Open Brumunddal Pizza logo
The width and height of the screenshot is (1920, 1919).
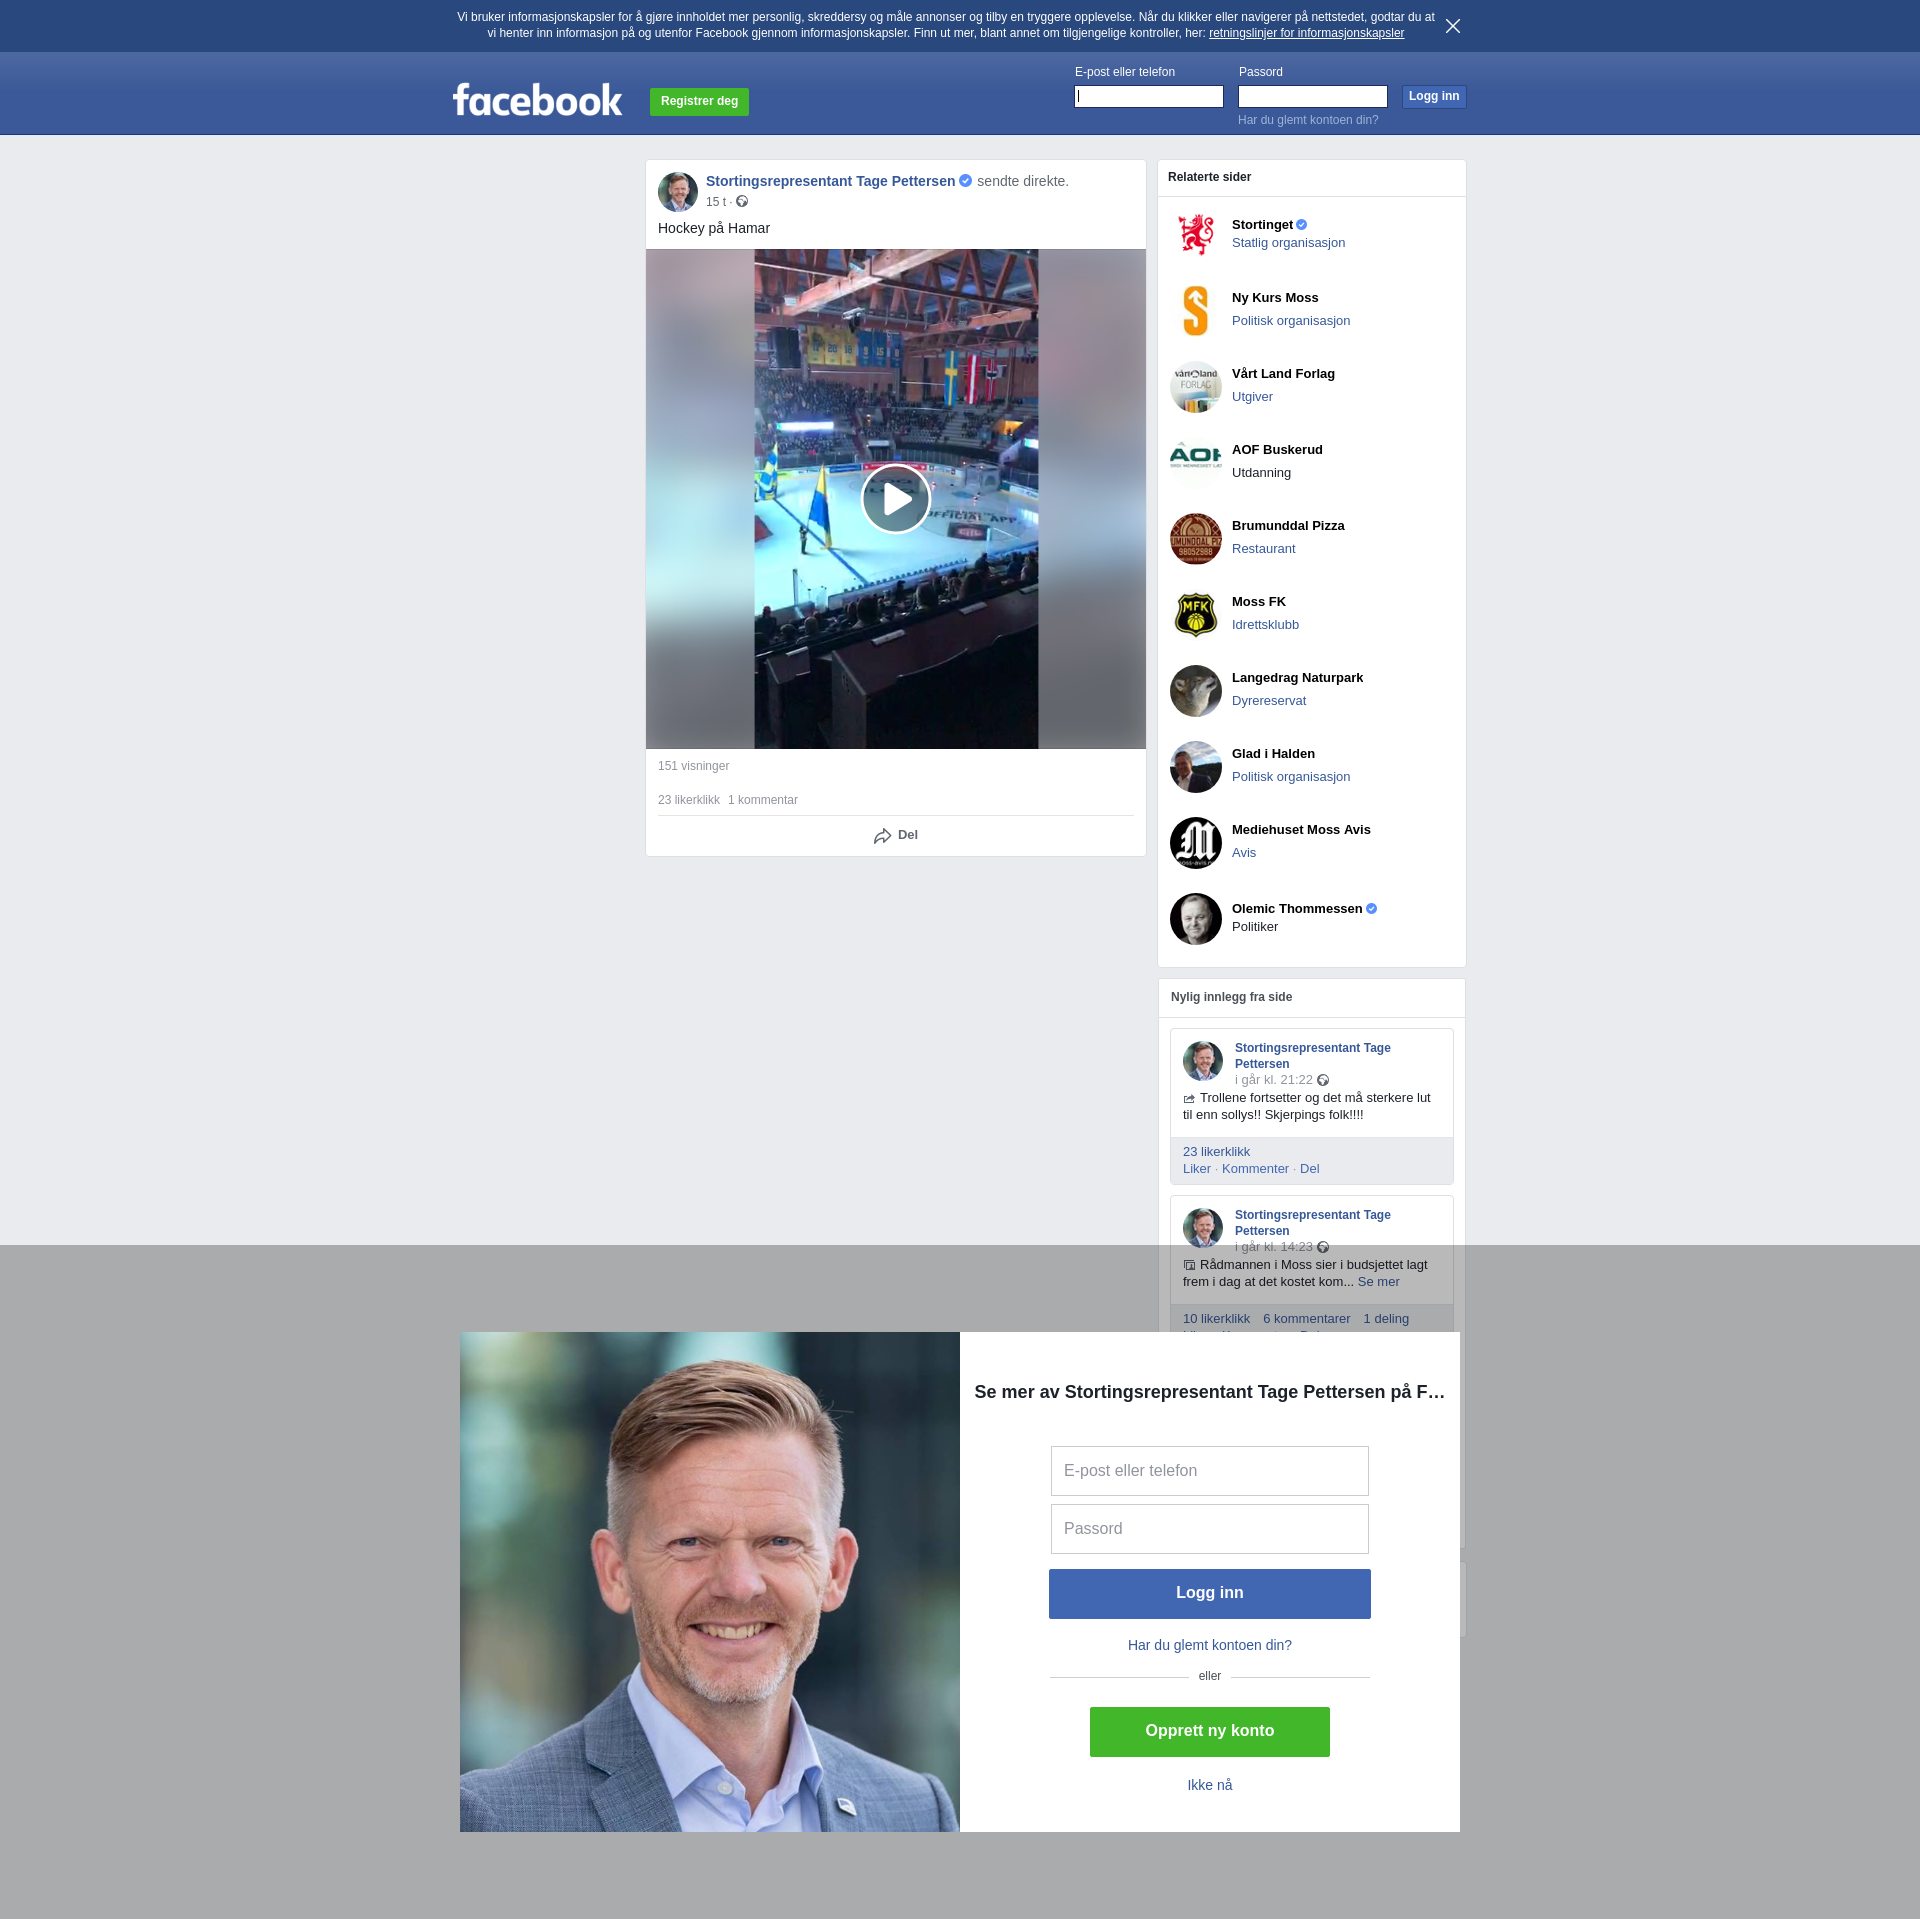pyautogui.click(x=1196, y=539)
